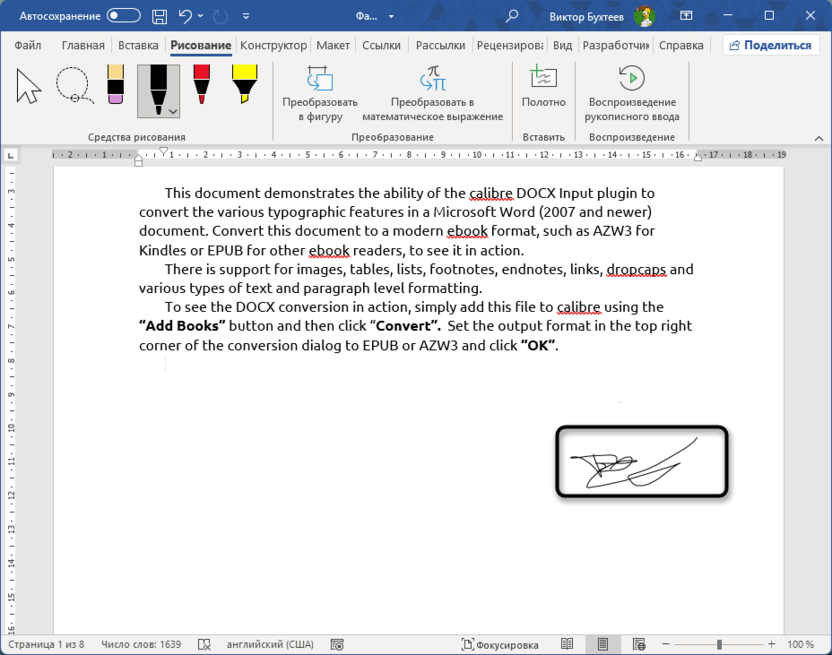Switch to the Рассылки tab
832x655 pixels.
(440, 46)
